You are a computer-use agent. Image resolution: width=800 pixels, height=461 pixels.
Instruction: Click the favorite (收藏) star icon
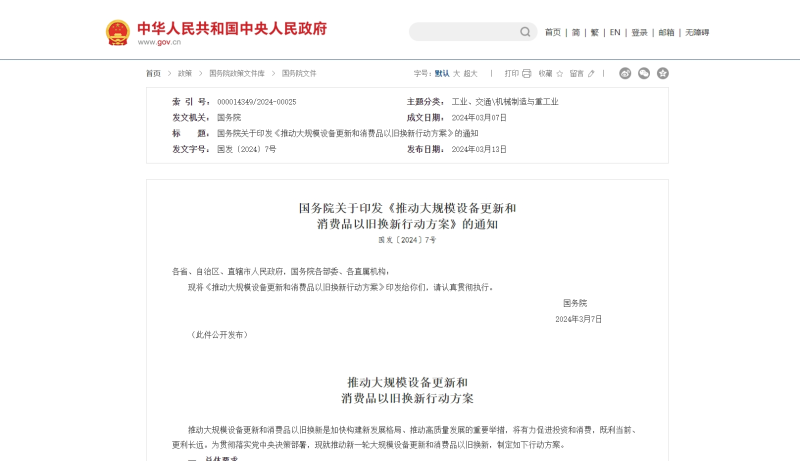(560, 73)
